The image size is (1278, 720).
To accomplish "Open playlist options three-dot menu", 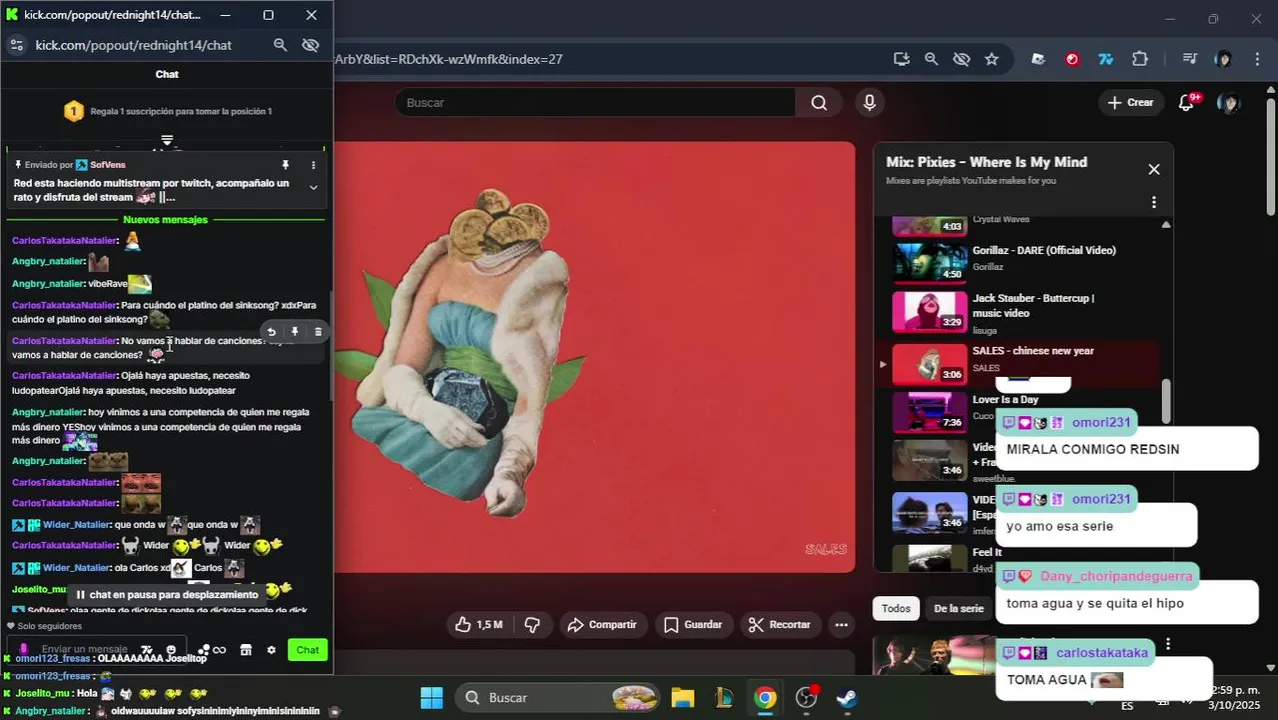I will [1154, 202].
